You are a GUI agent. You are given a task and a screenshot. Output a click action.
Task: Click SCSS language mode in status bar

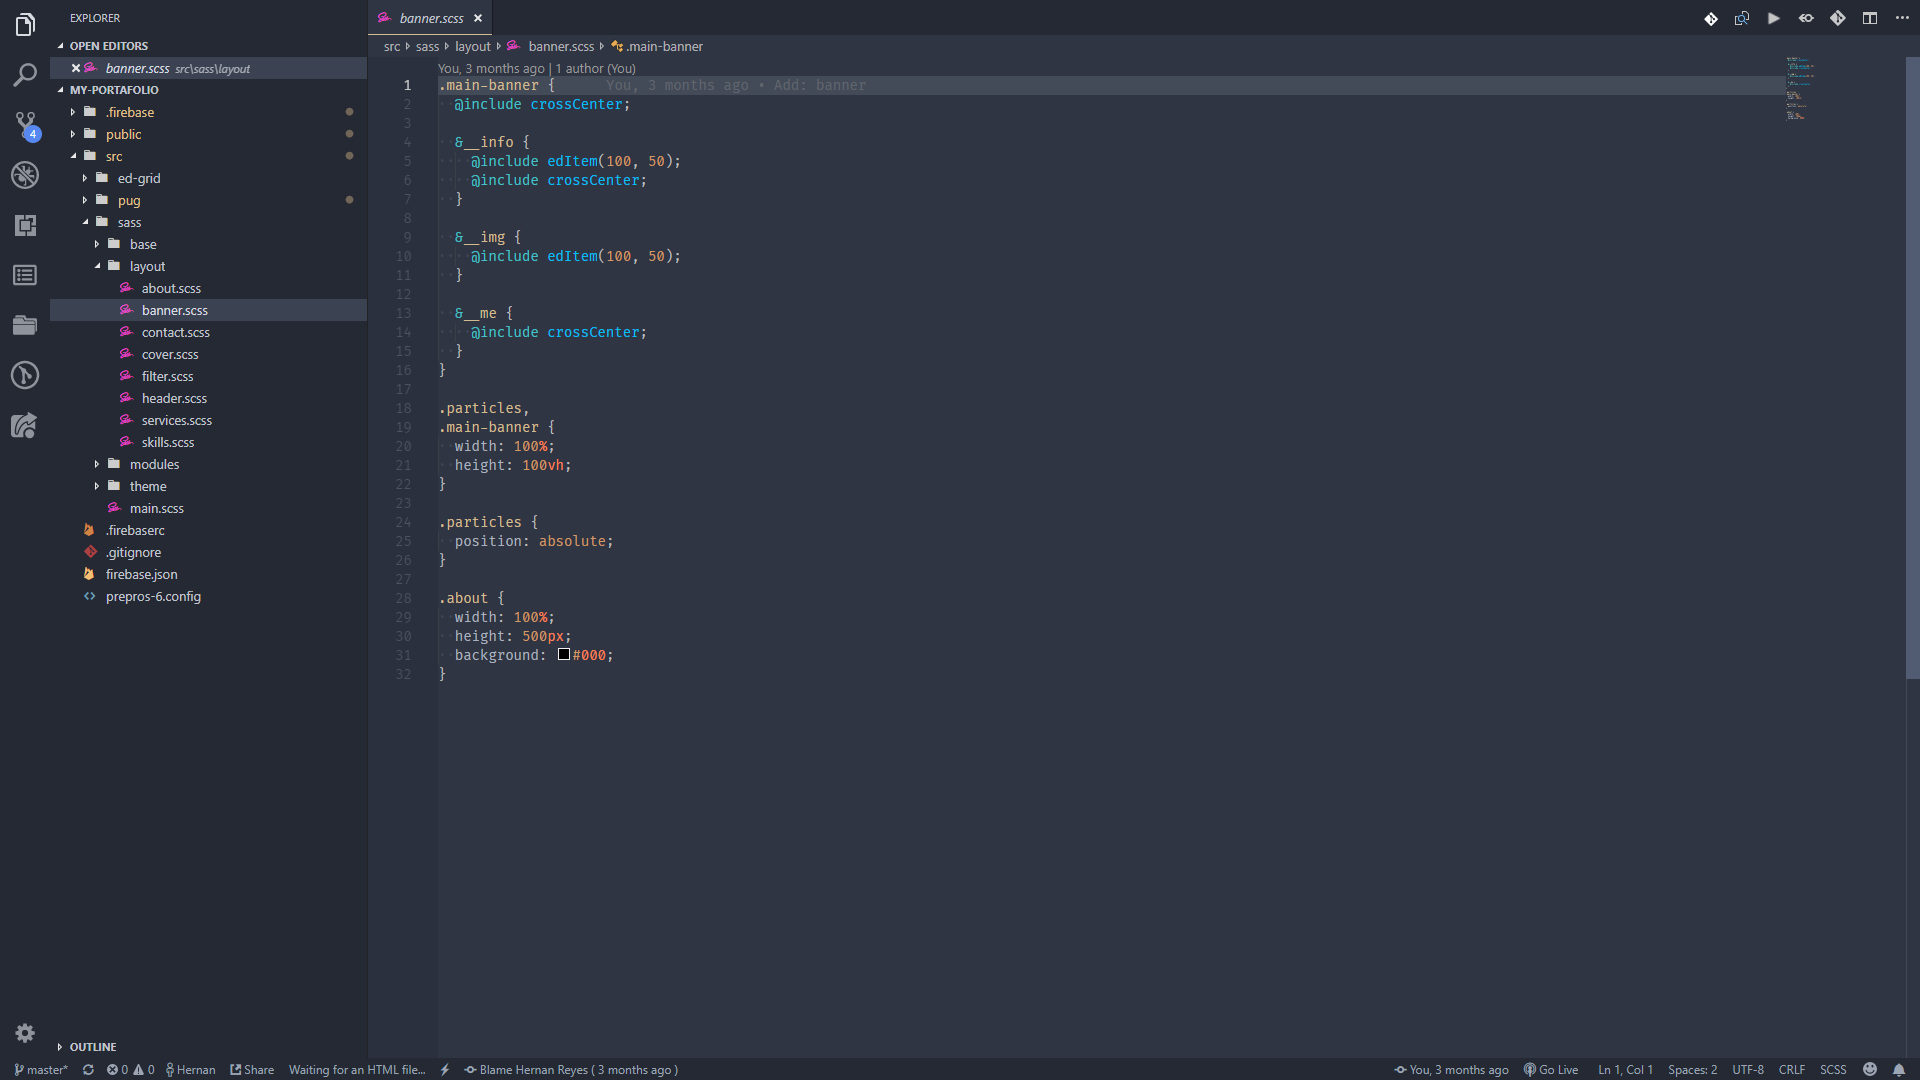click(1832, 1069)
